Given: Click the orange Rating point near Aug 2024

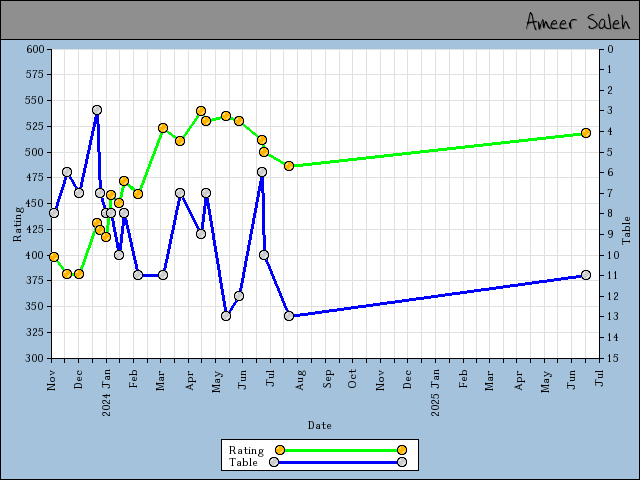Looking at the screenshot, I should coord(289,166).
